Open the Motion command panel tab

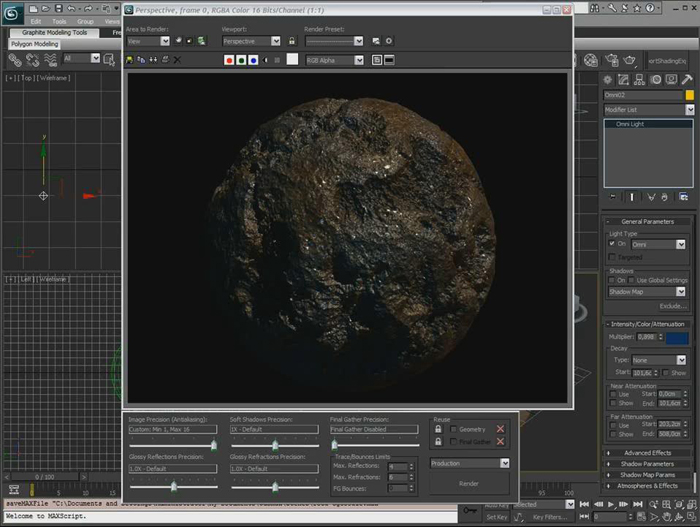655,80
